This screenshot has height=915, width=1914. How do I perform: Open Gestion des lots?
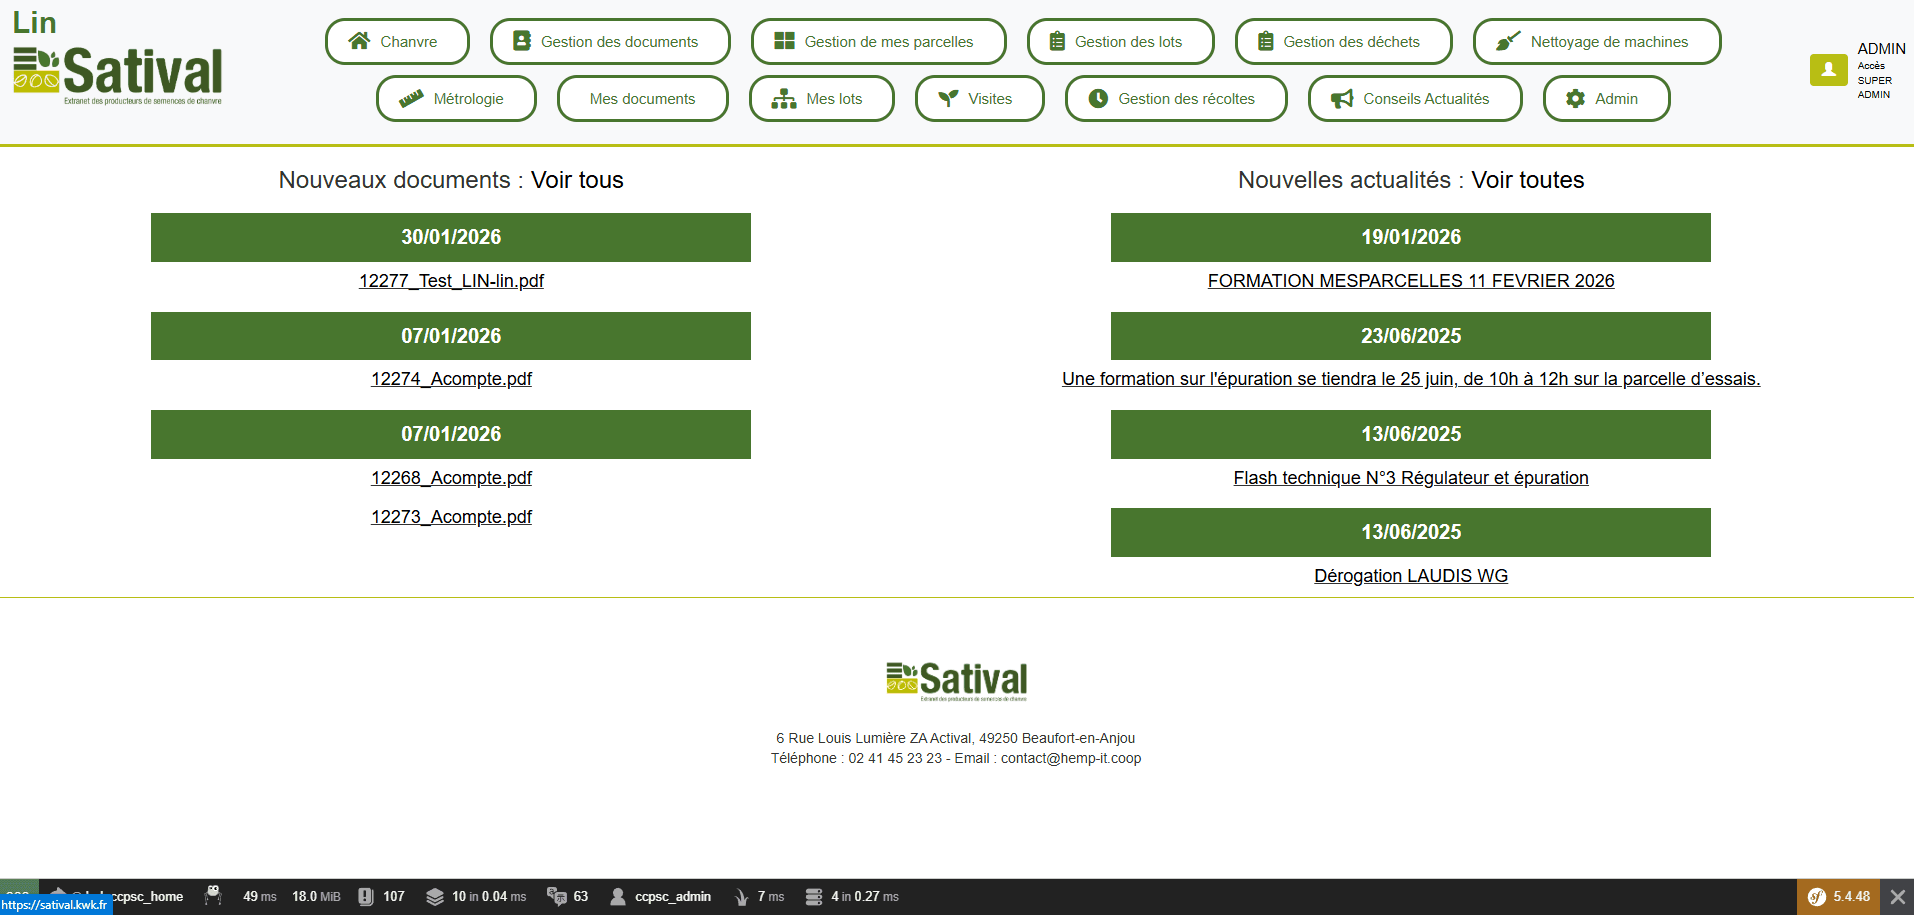click(1120, 41)
